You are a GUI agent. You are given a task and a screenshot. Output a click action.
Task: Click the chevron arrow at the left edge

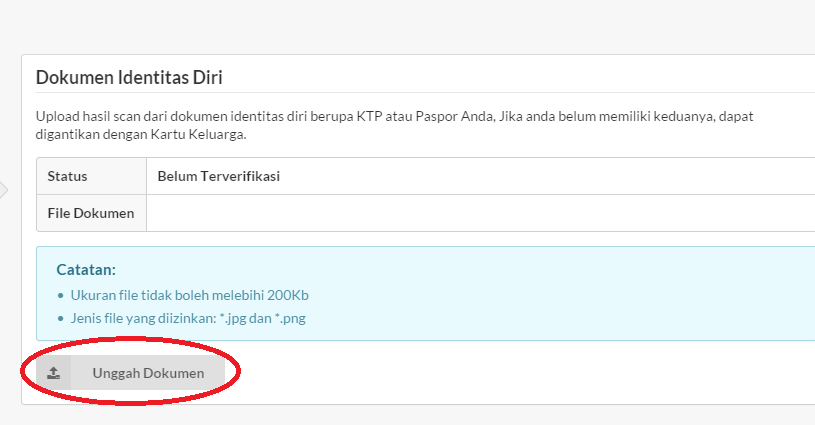tap(4, 190)
